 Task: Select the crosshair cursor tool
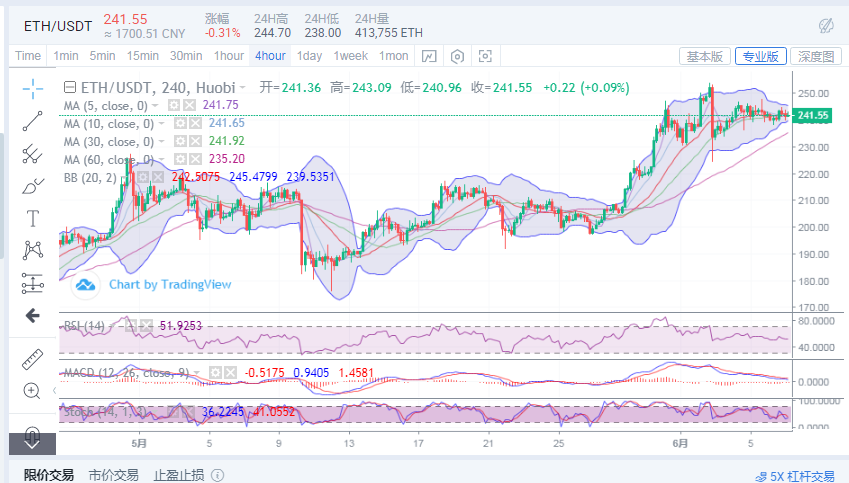[33, 88]
